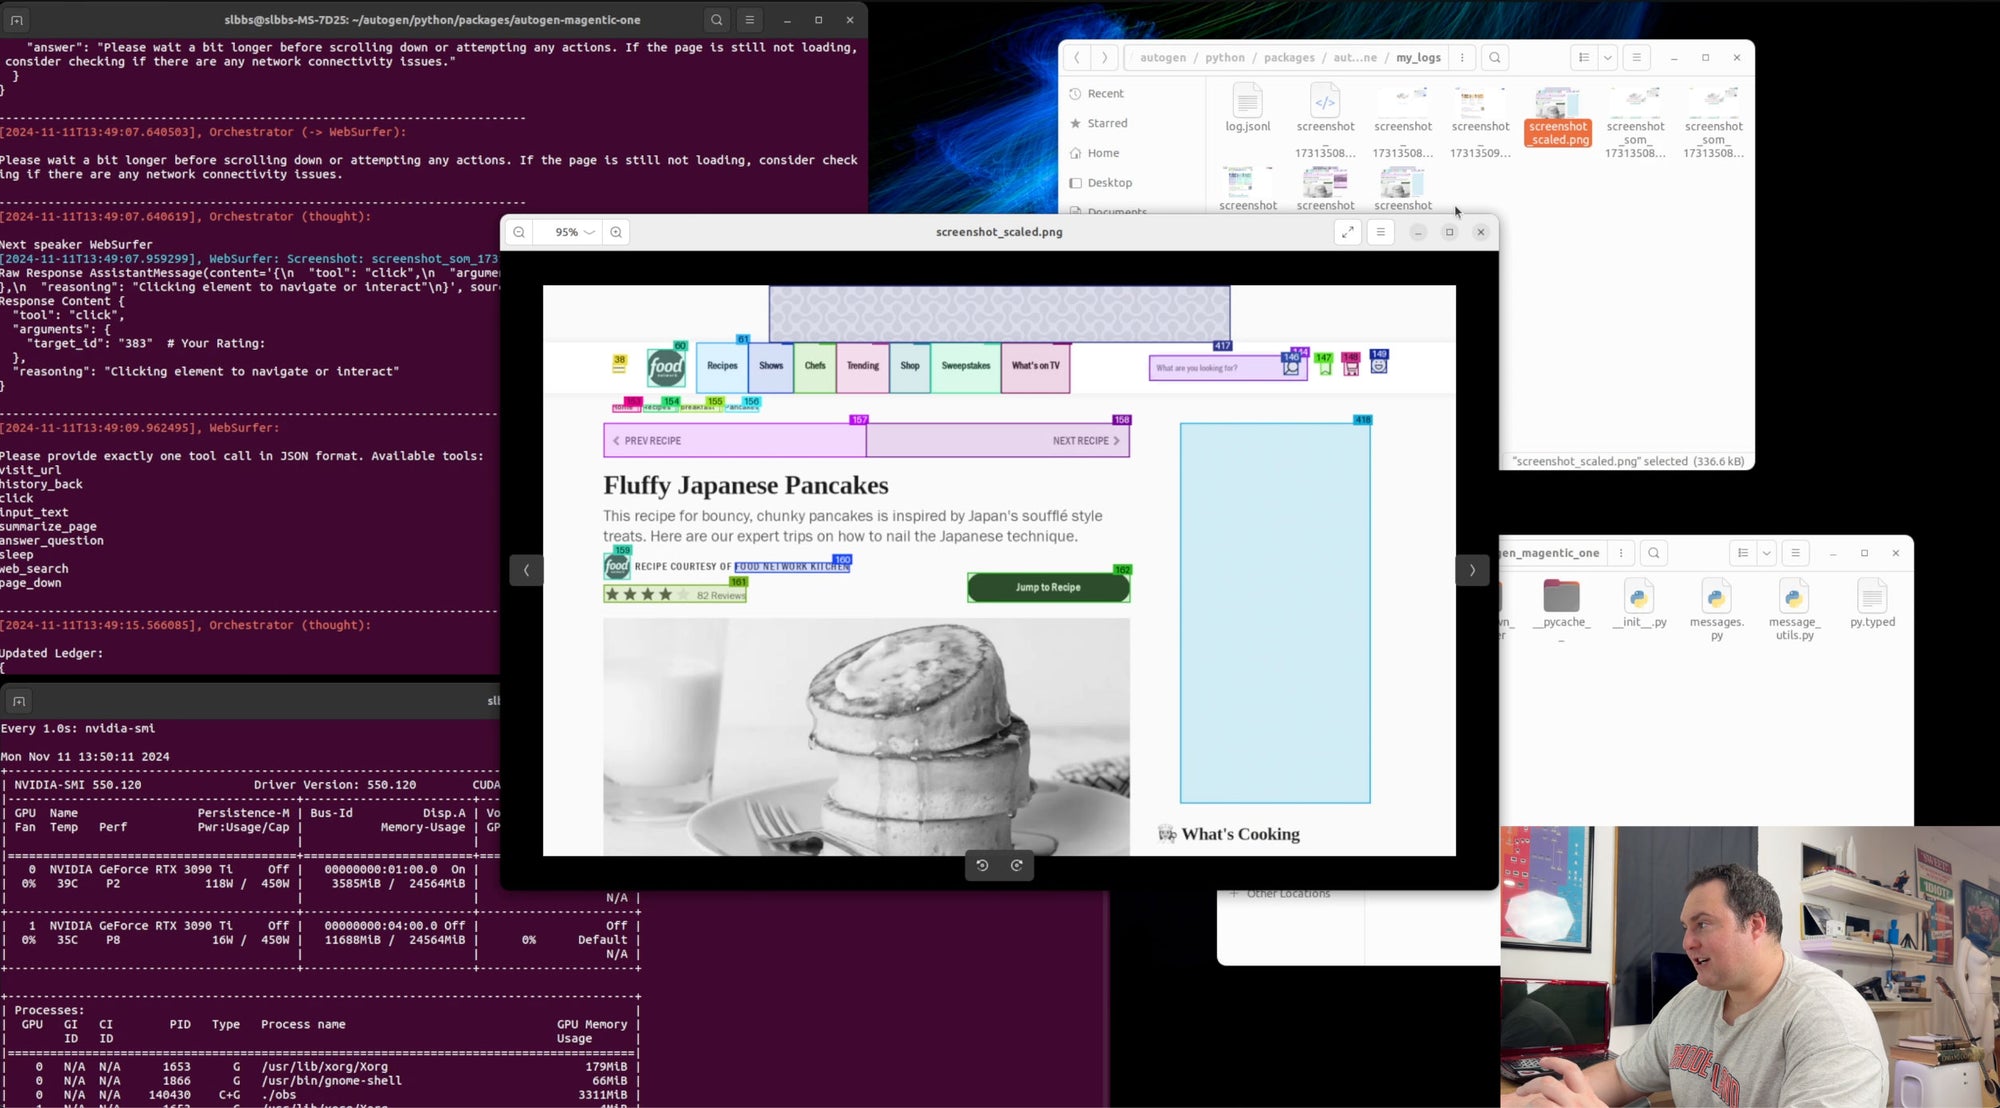Screen dimensions: 2000x1108
Task: Toggle list view in my_logs window
Action: tap(1584, 58)
